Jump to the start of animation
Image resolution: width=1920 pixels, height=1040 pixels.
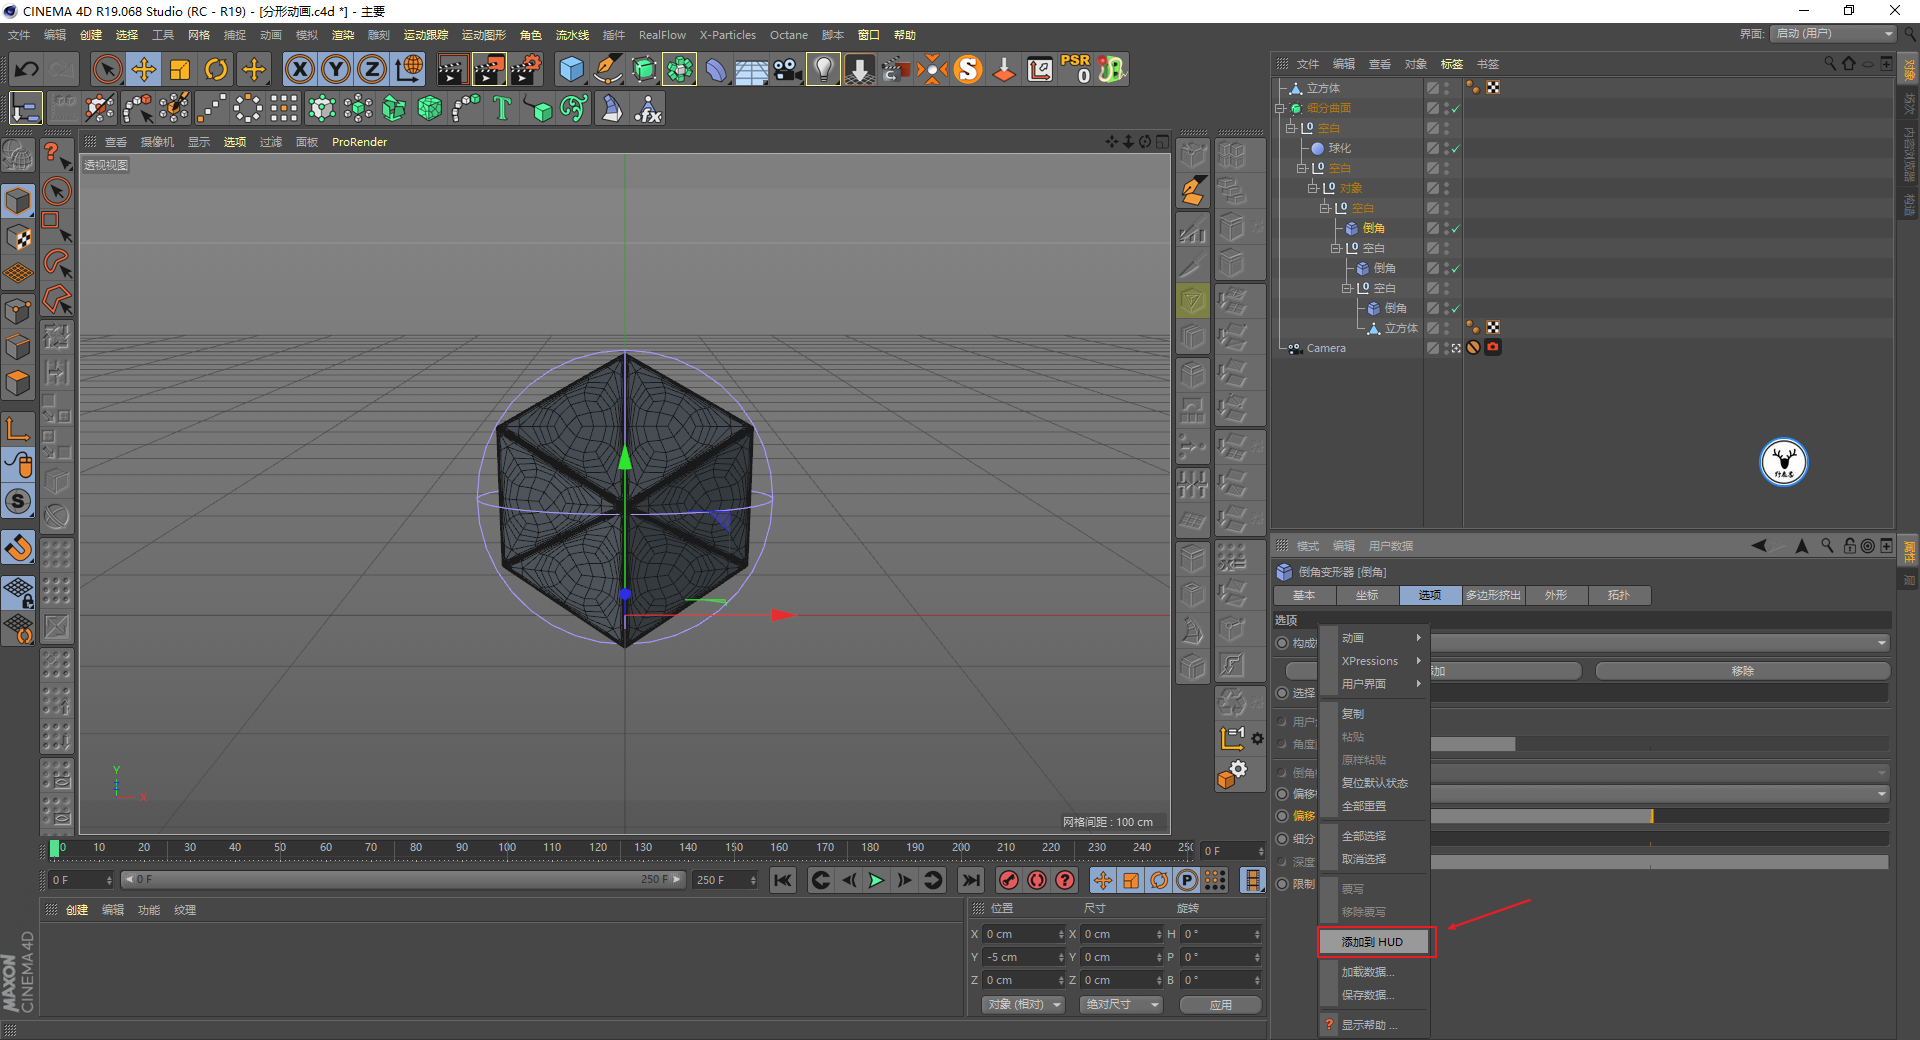(x=783, y=880)
